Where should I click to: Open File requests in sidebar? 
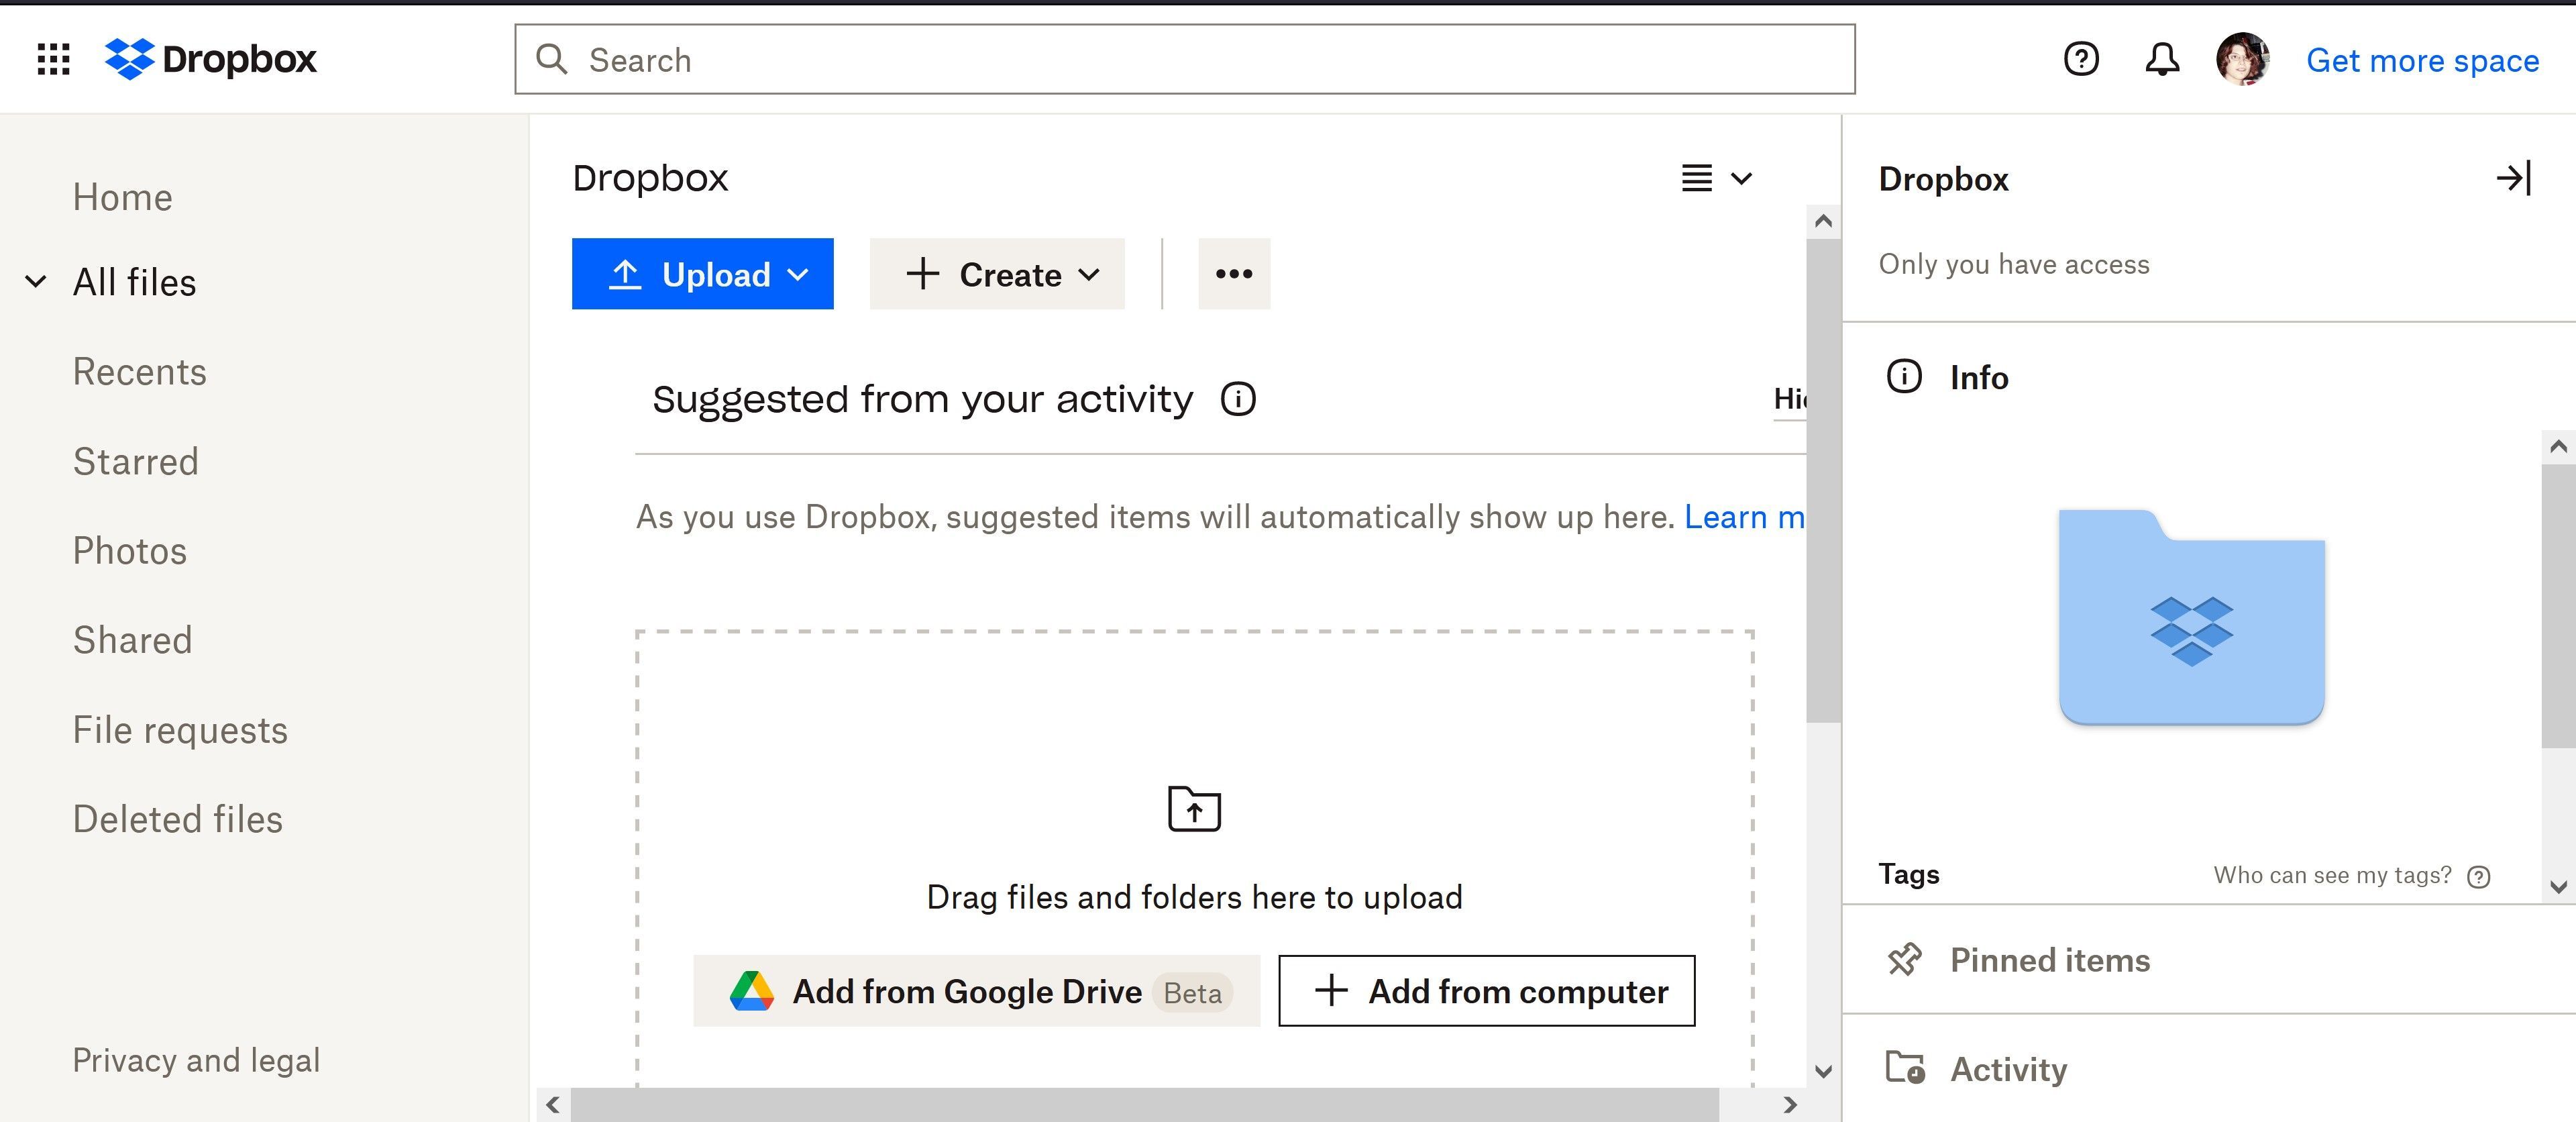(x=180, y=730)
